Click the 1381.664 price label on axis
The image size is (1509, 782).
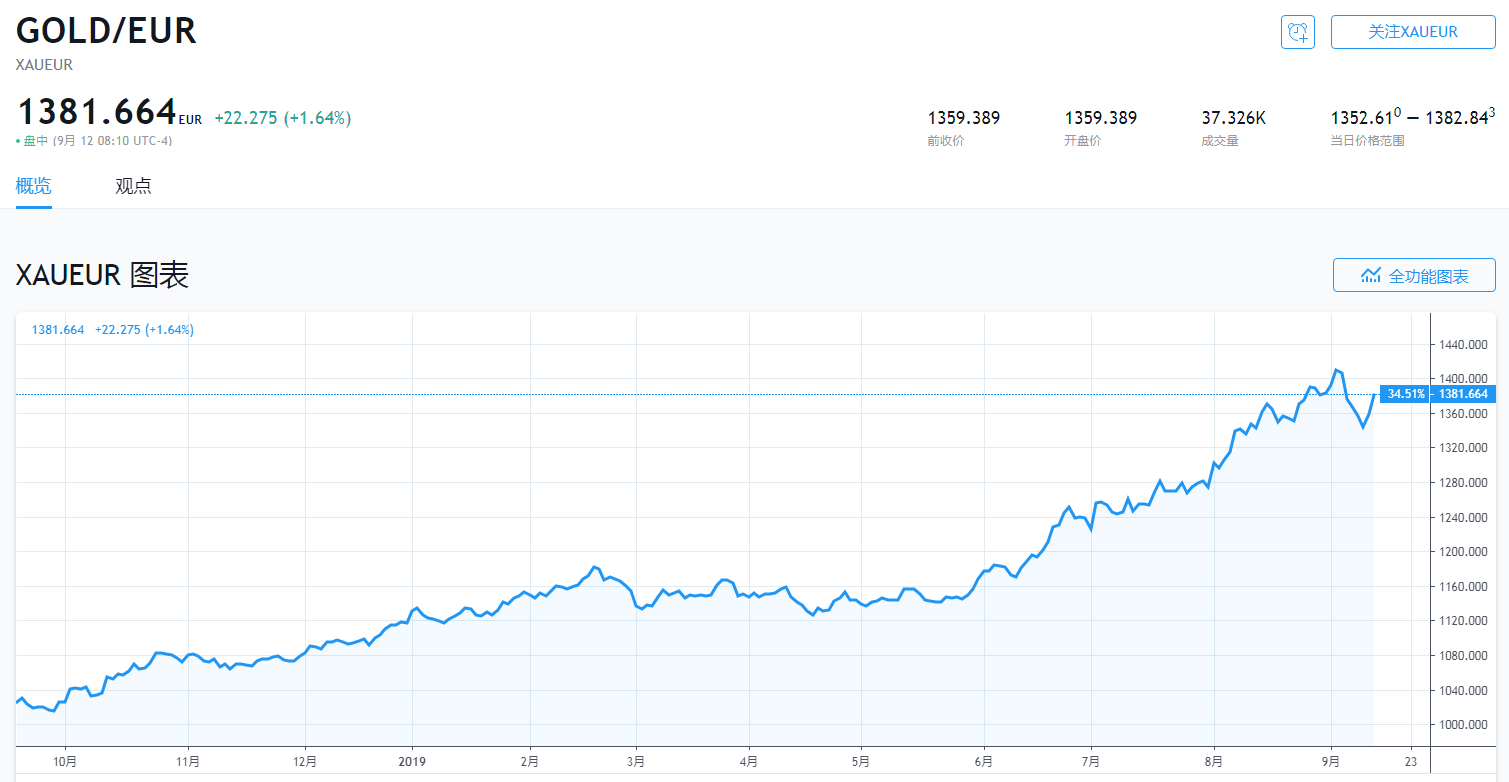pos(1463,394)
